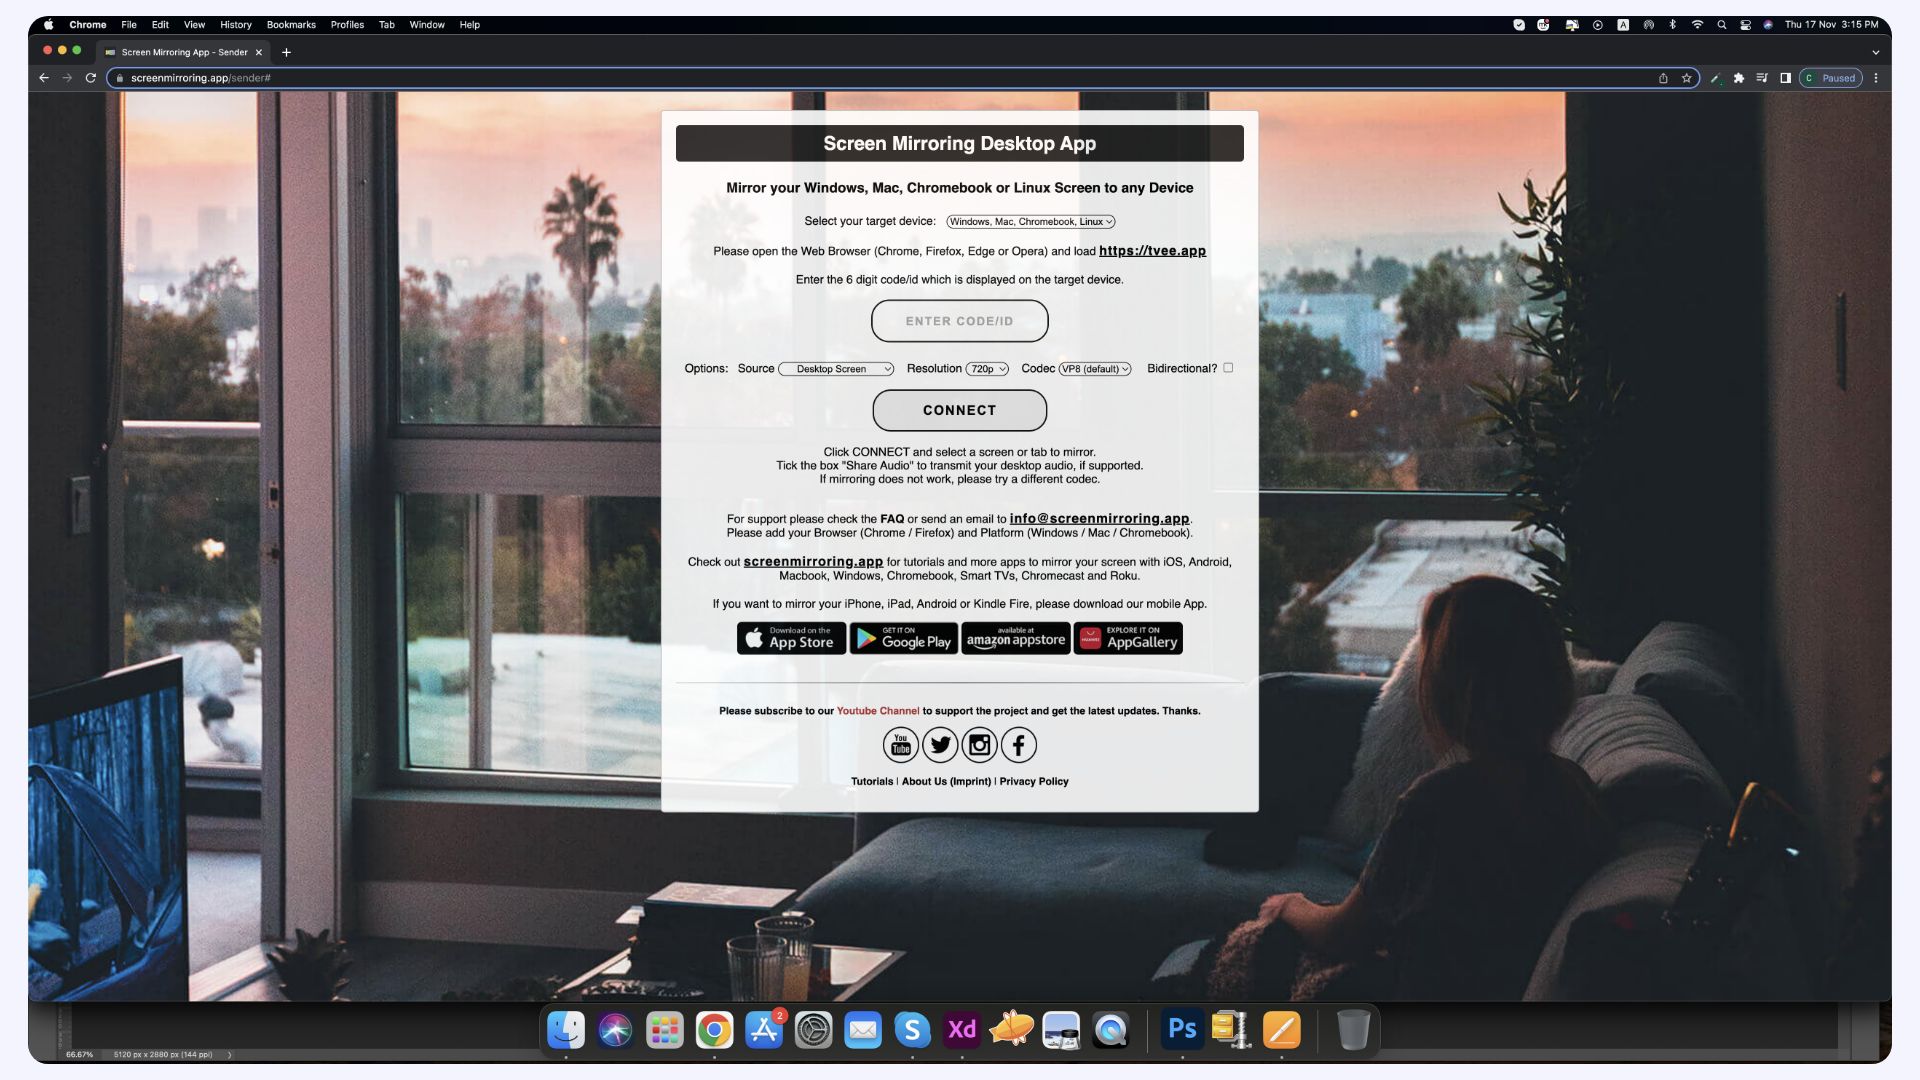The height and width of the screenshot is (1080, 1920).
Task: Click the Google Play download icon
Action: tap(902, 638)
